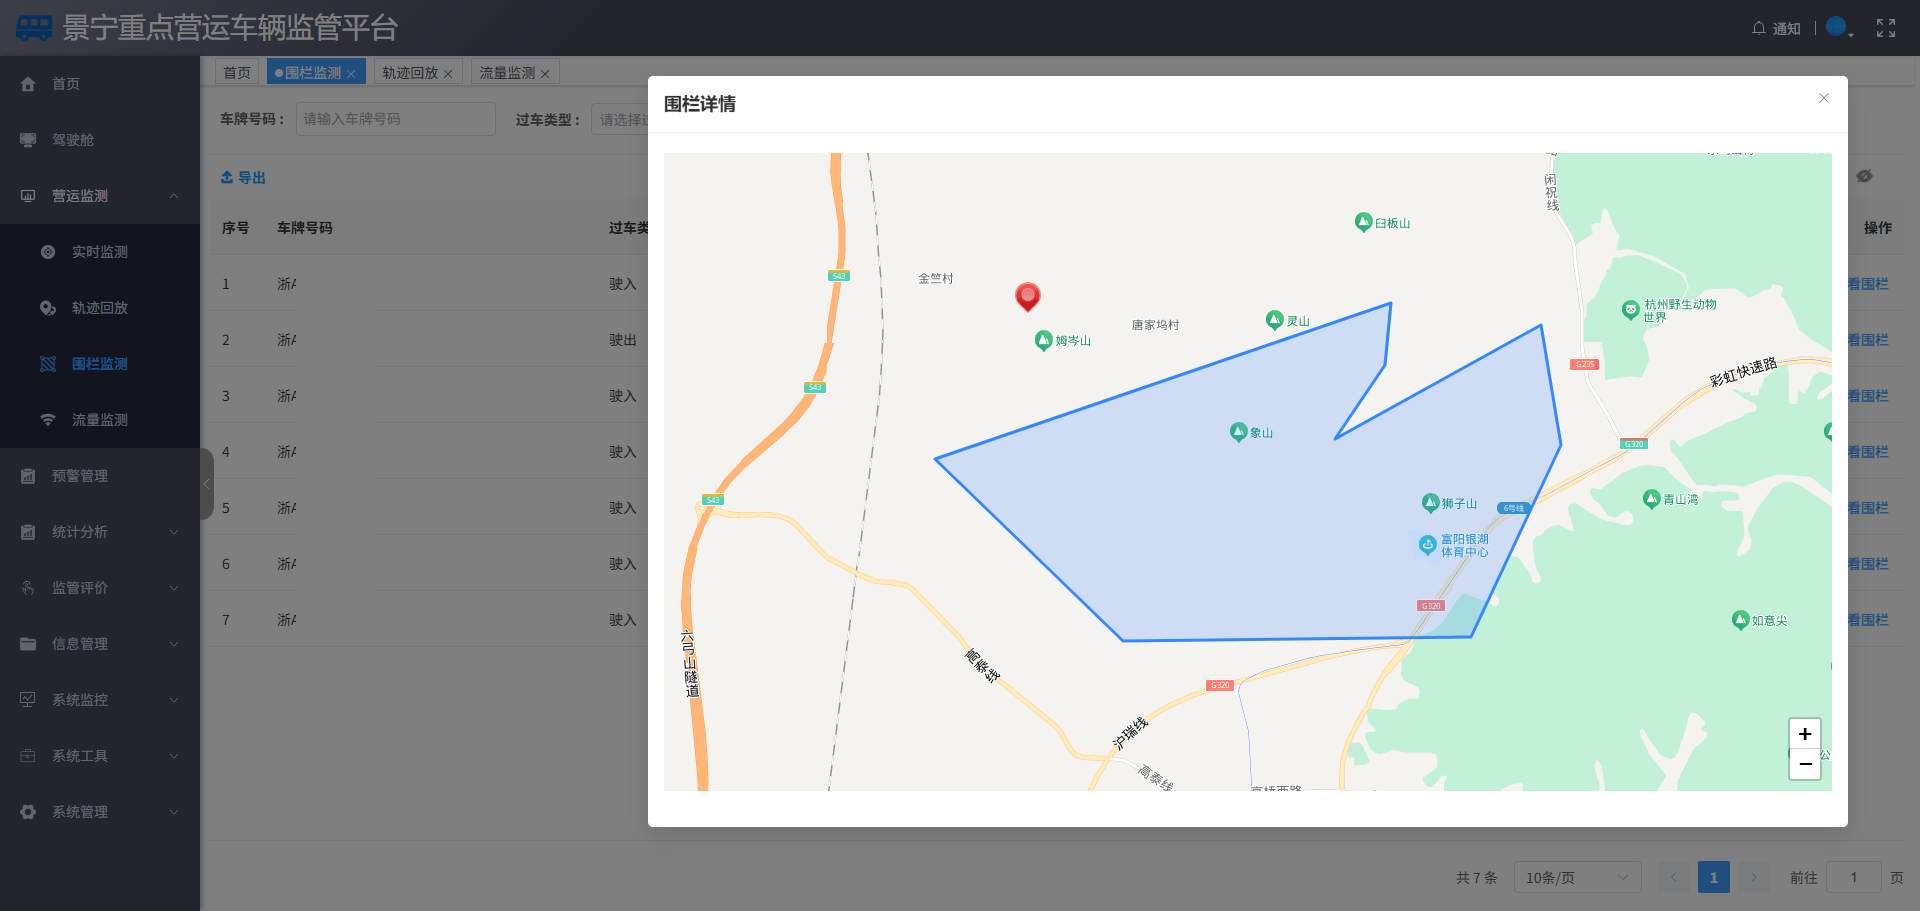Zoom in on the map with plus button
This screenshot has height=911, width=1920.
[x=1804, y=734]
